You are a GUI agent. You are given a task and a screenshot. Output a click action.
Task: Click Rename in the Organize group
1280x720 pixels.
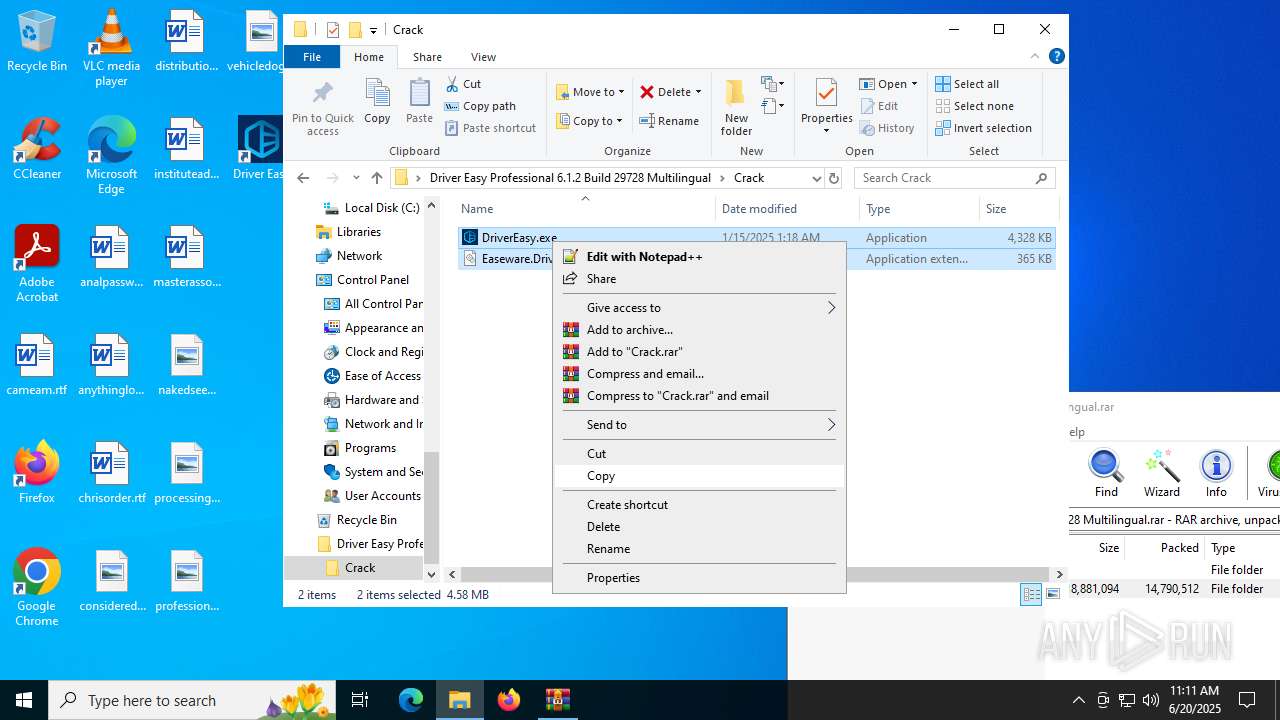tap(669, 121)
